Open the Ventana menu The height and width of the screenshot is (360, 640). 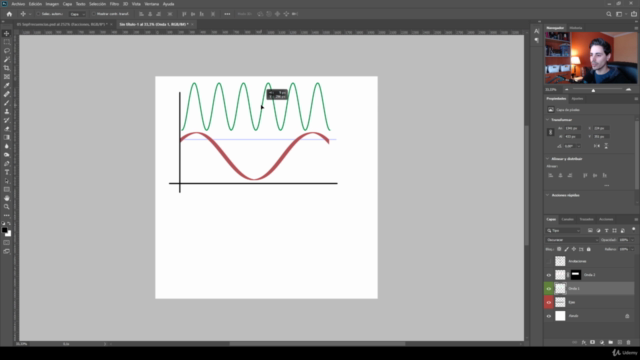pos(152,4)
